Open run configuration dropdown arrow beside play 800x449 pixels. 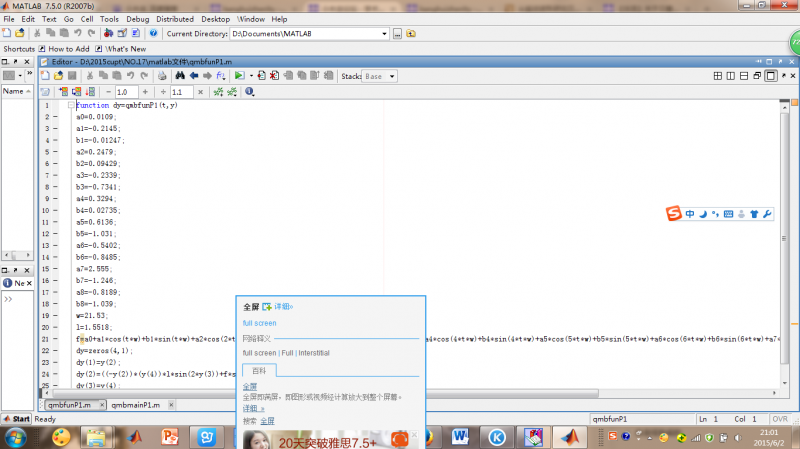point(251,76)
